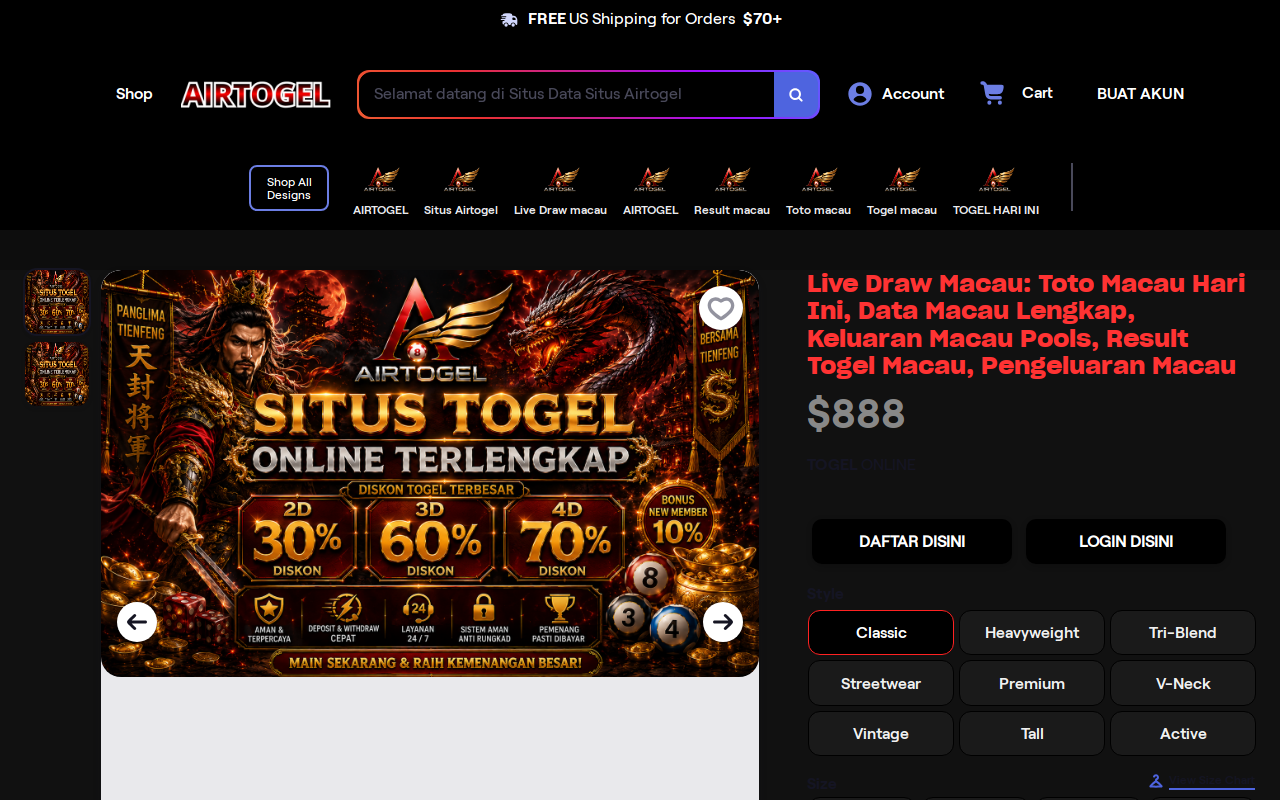Image resolution: width=1280 pixels, height=800 pixels.
Task: Click the LOGIN DISINI button
Action: (1126, 541)
